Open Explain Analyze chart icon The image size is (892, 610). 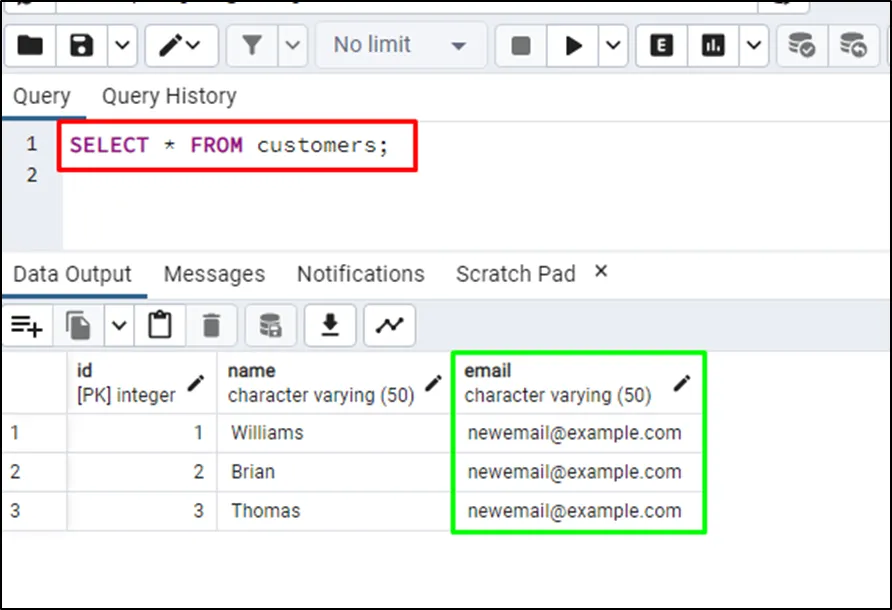(x=713, y=46)
